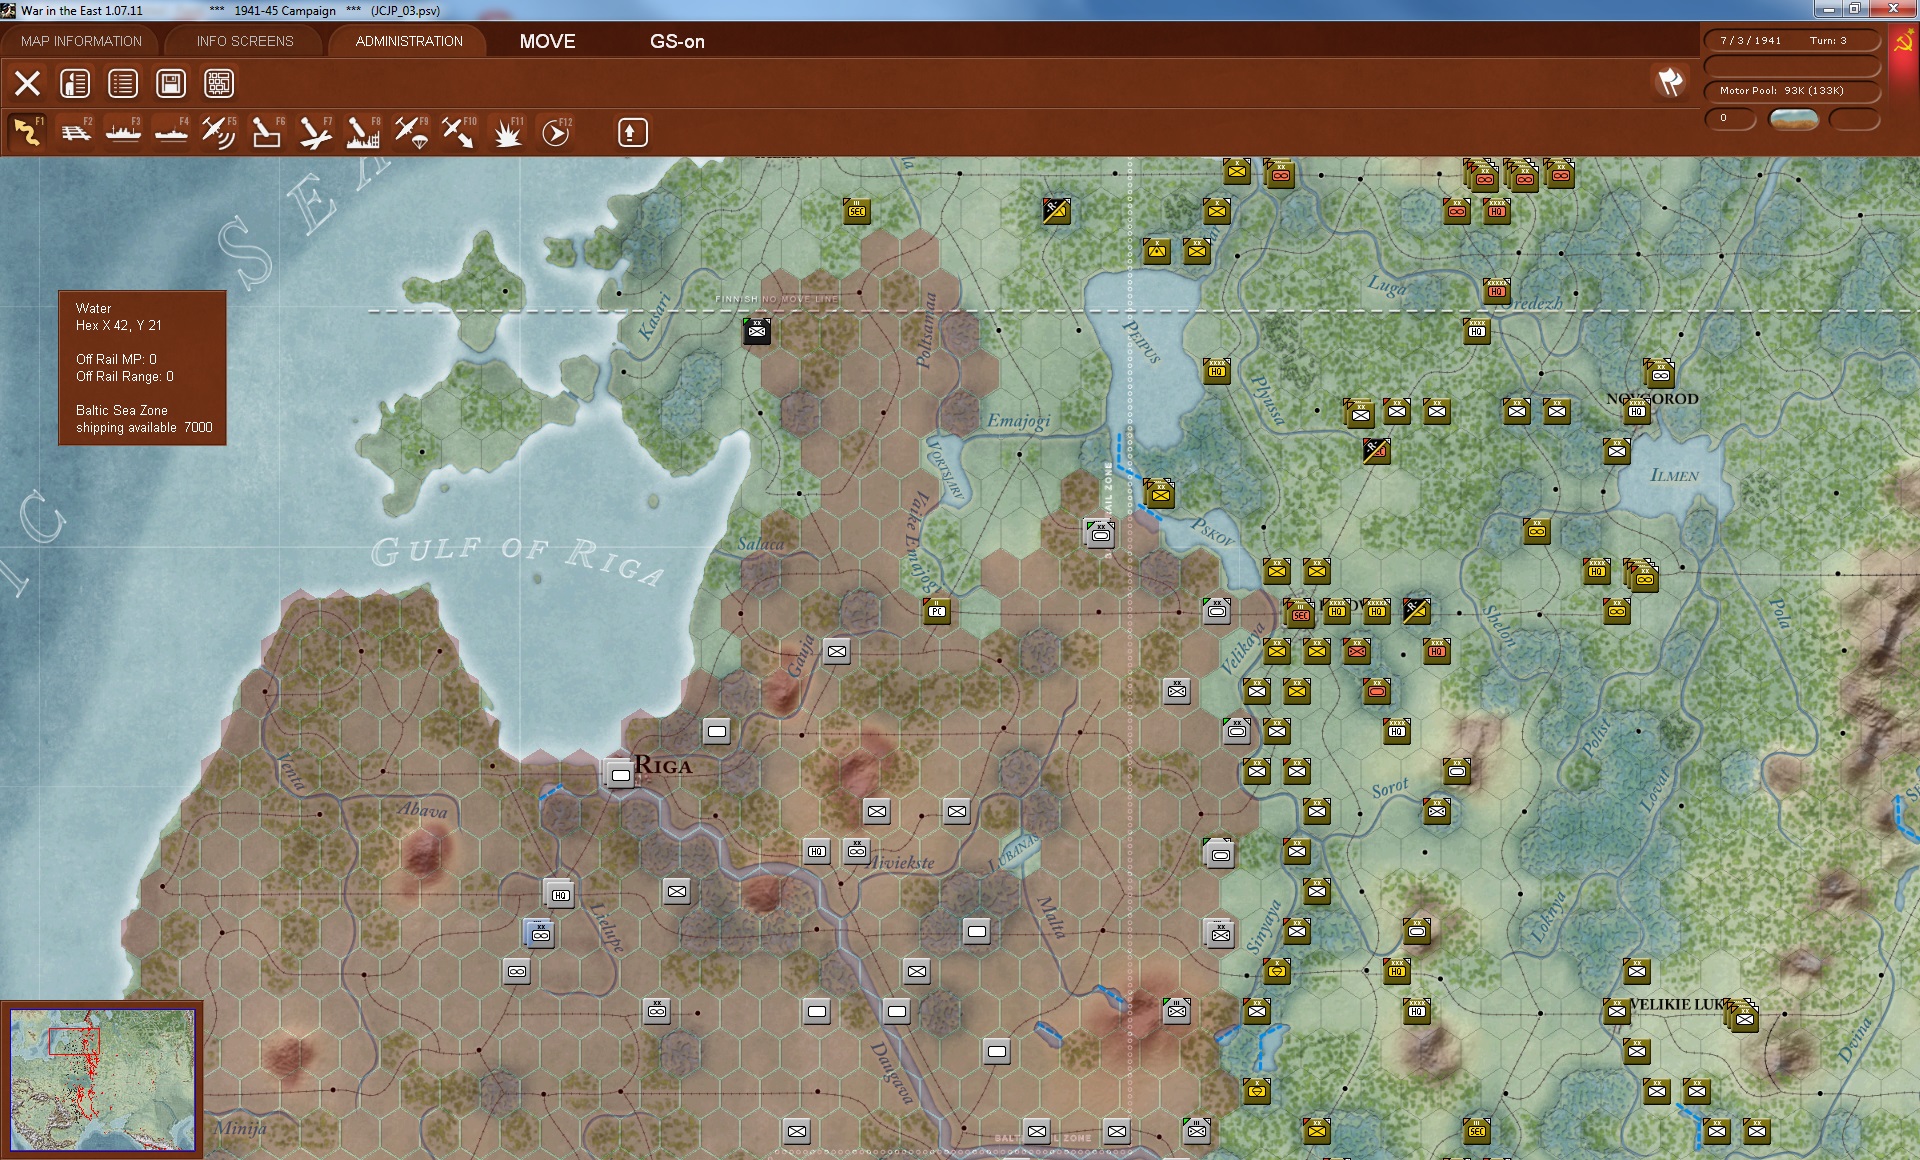Select the F5 air recon icon
This screenshot has height=1160, width=1920.
219,132
